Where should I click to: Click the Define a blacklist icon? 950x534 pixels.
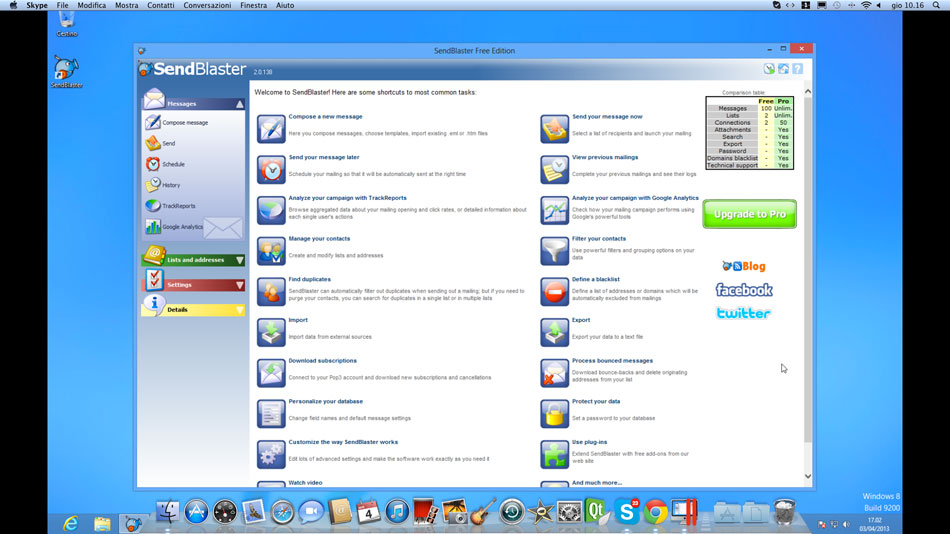point(554,291)
